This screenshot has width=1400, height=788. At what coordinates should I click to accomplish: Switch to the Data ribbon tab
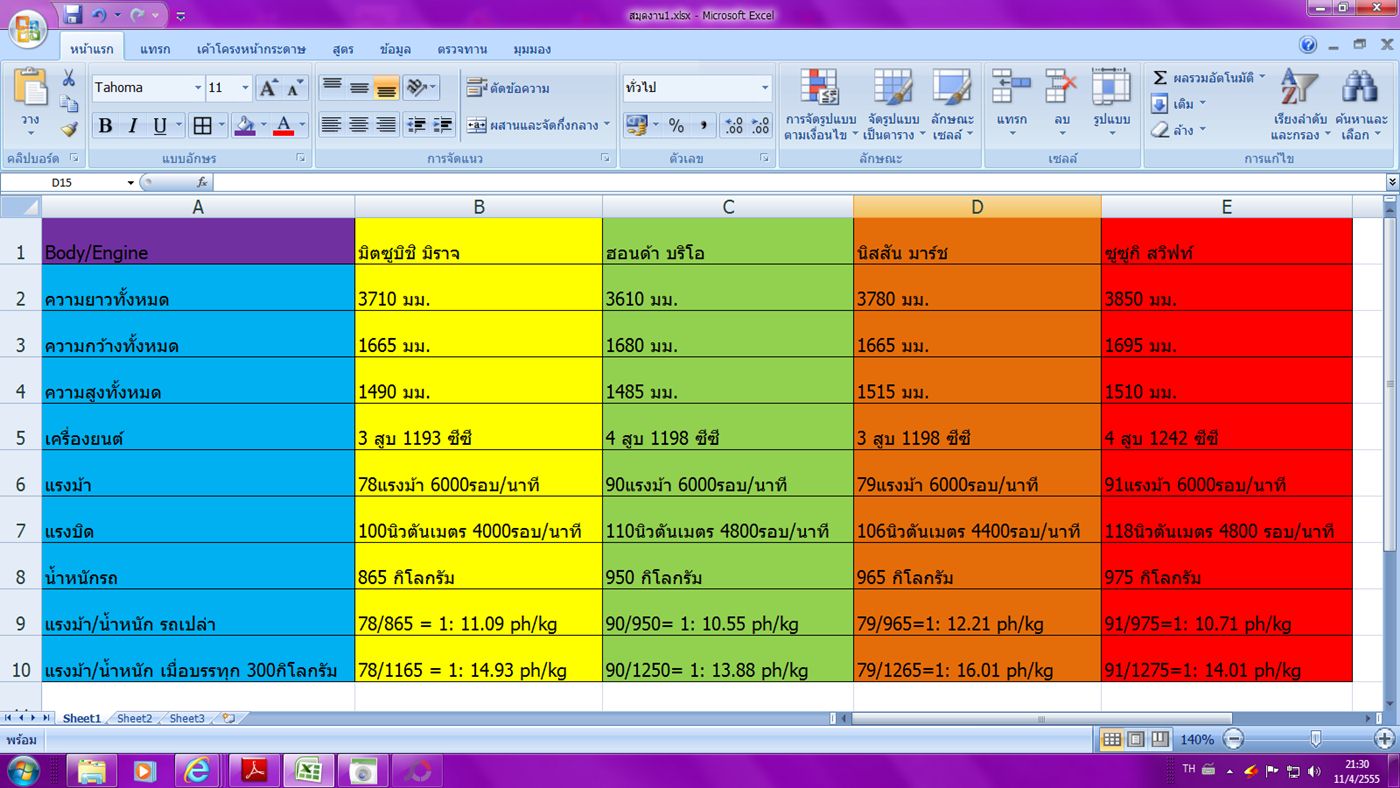pos(395,49)
